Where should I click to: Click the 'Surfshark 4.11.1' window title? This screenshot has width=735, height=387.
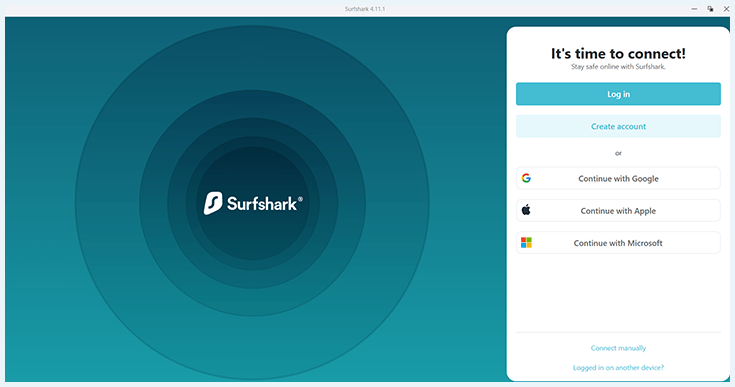[x=365, y=8]
